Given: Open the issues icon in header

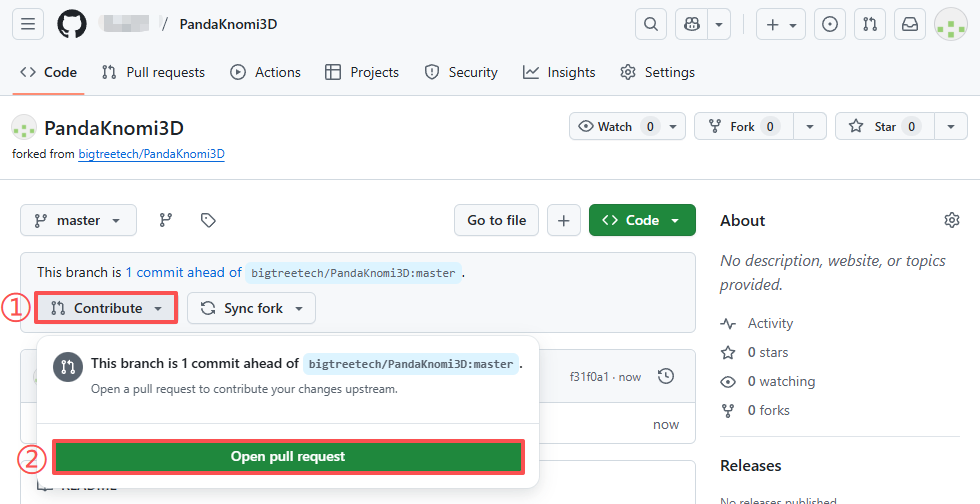Looking at the screenshot, I should (829, 25).
